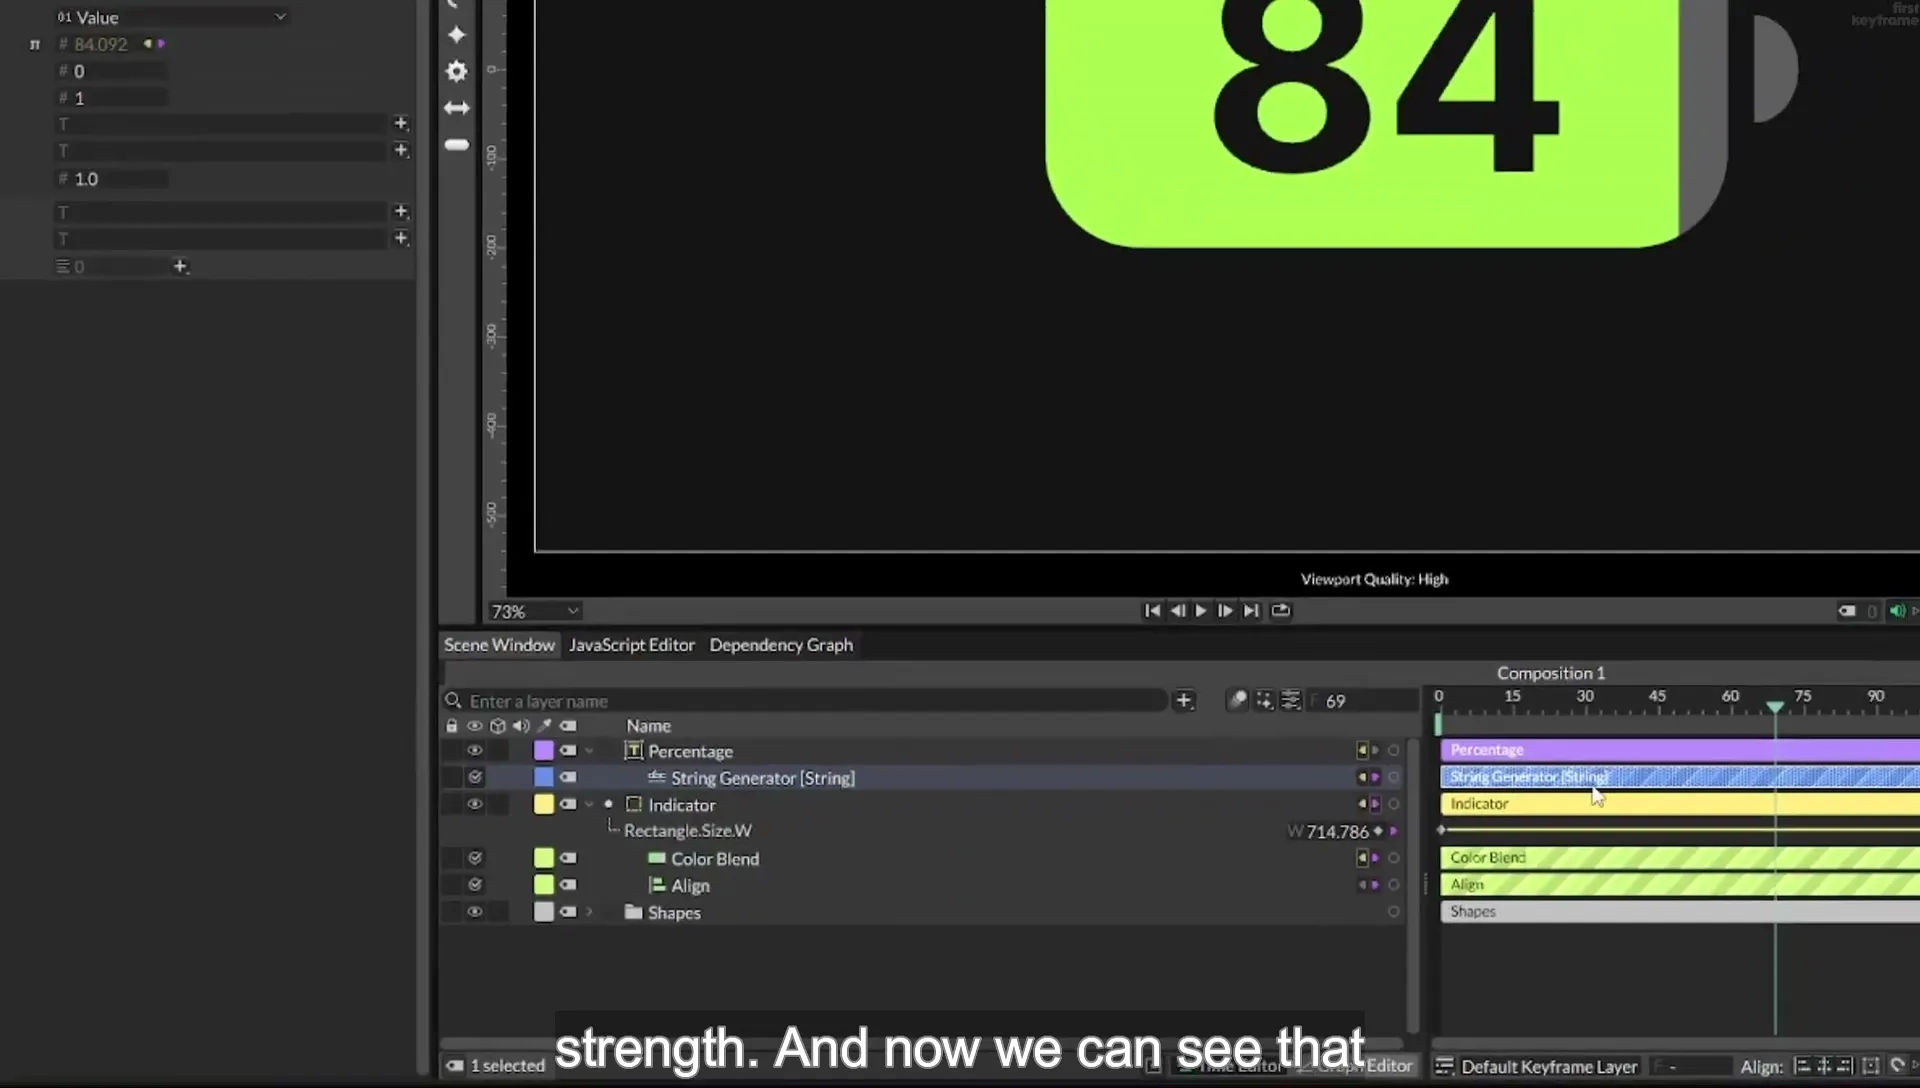Open the viewport zoom 73% dropdown

point(534,611)
